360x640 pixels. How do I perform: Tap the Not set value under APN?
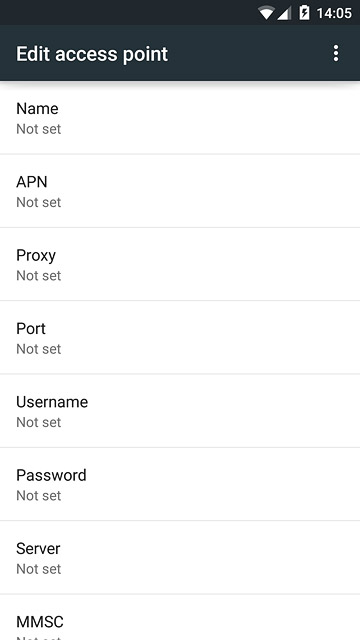click(39, 202)
